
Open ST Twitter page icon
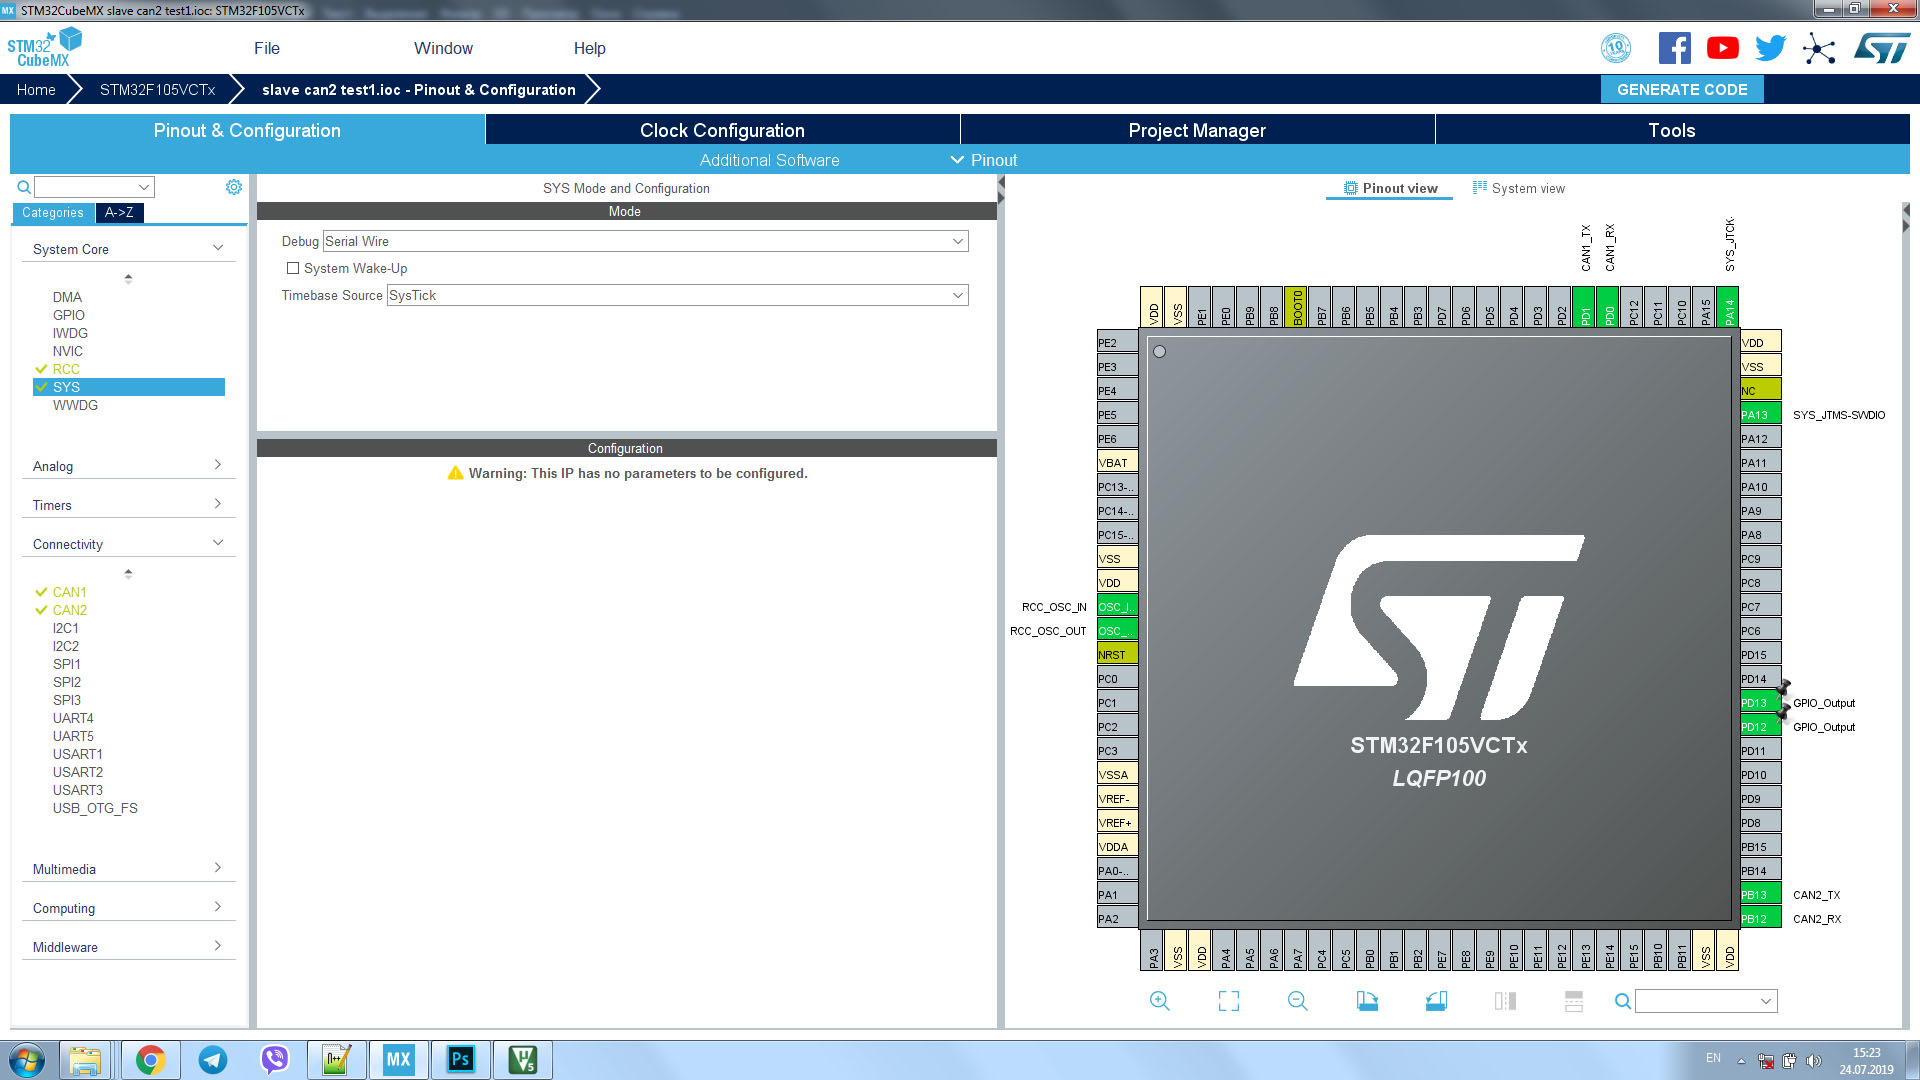tap(1771, 48)
